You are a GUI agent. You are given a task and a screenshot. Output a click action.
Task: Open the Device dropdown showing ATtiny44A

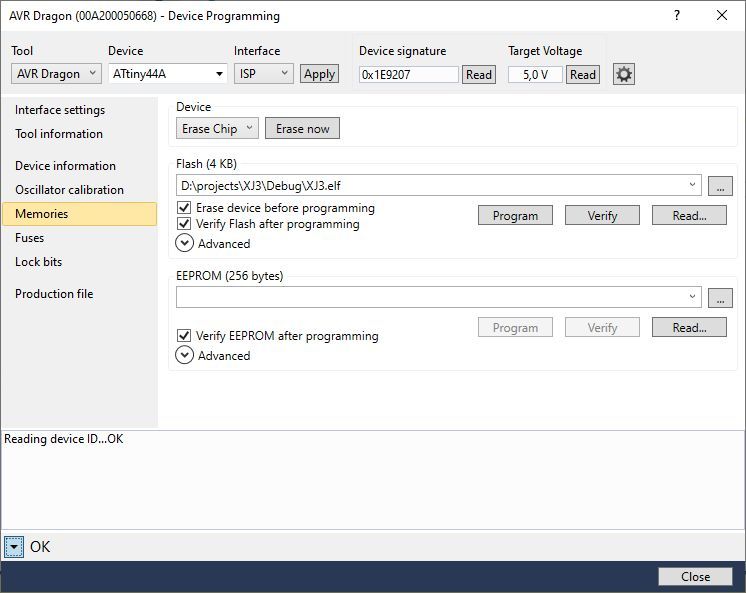(168, 74)
